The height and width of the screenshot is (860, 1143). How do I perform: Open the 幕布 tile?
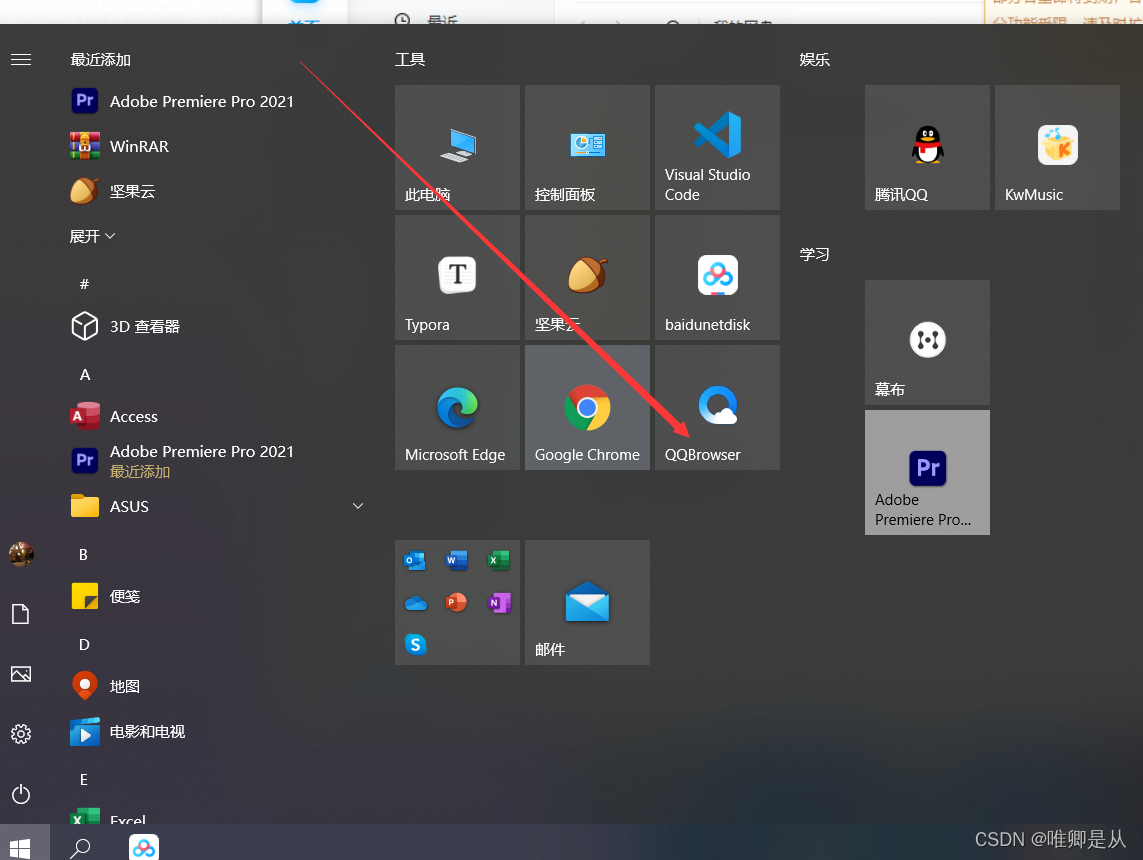click(927, 343)
